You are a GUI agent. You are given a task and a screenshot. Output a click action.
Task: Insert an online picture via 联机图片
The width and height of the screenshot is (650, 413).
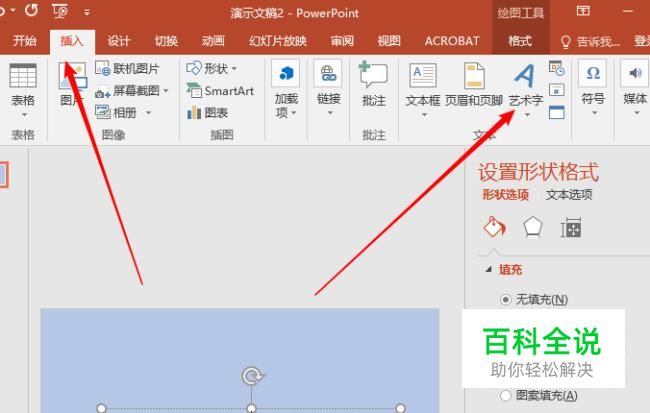pos(127,68)
